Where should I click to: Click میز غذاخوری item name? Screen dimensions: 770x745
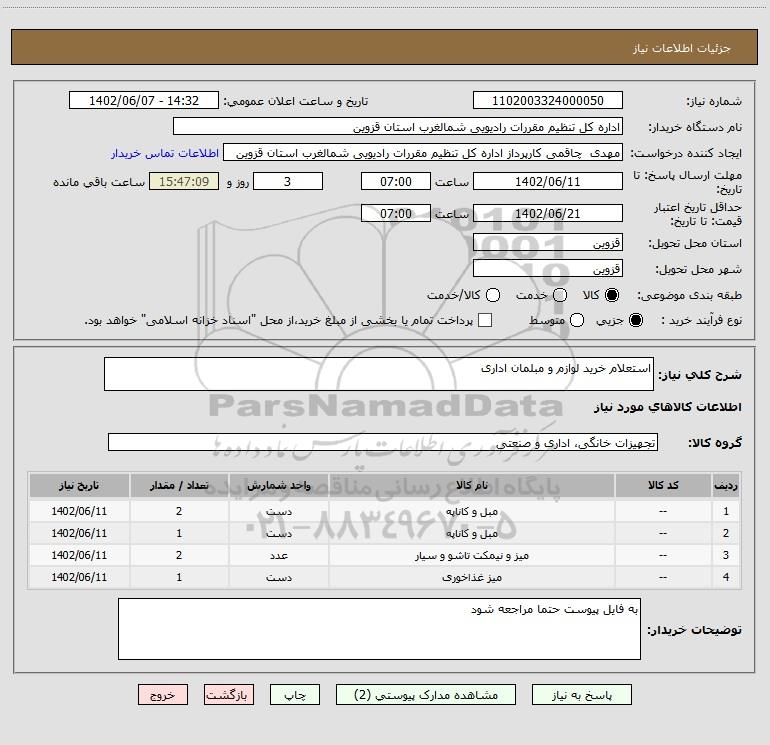pyautogui.click(x=471, y=578)
